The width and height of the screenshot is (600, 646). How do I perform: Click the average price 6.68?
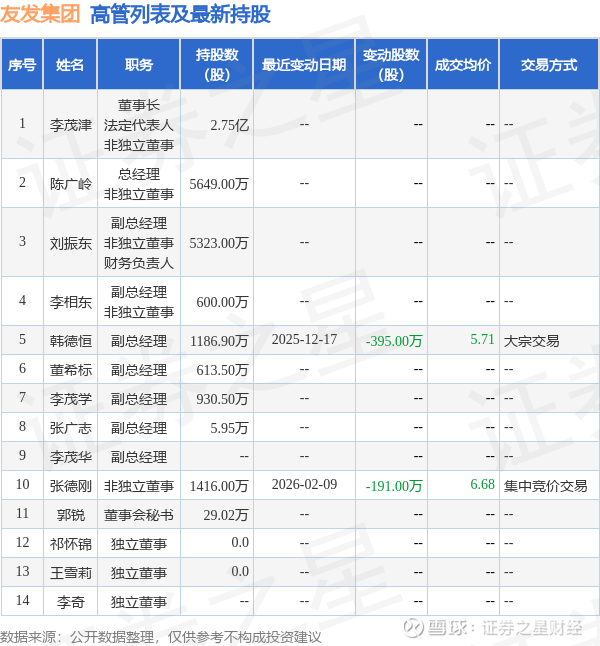pos(482,484)
